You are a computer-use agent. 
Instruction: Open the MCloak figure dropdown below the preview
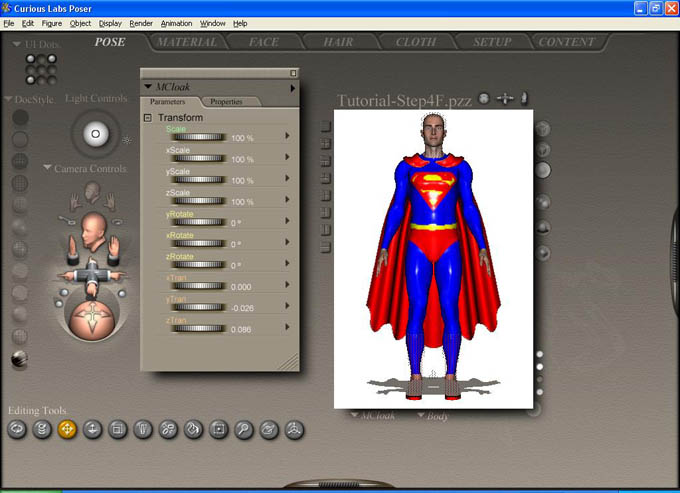coord(354,415)
